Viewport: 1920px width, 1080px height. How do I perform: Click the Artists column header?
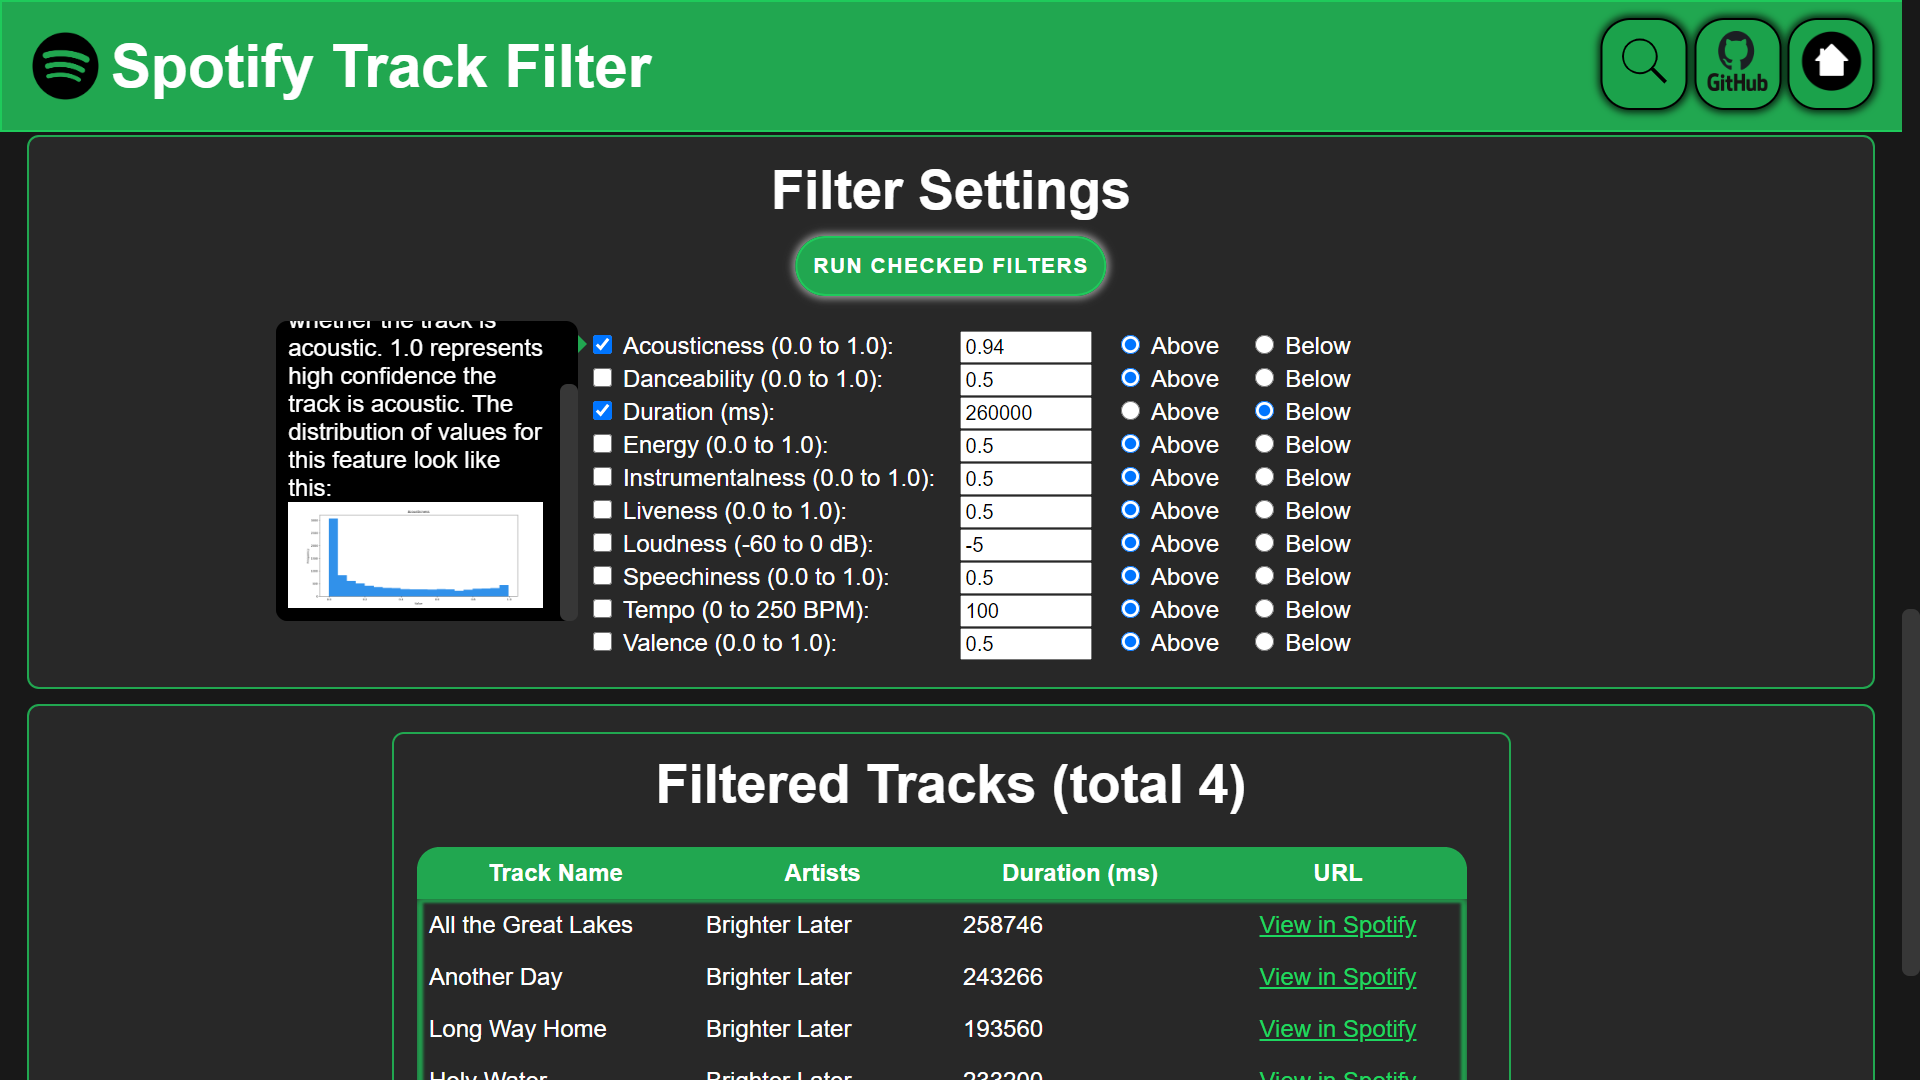pyautogui.click(x=822, y=873)
